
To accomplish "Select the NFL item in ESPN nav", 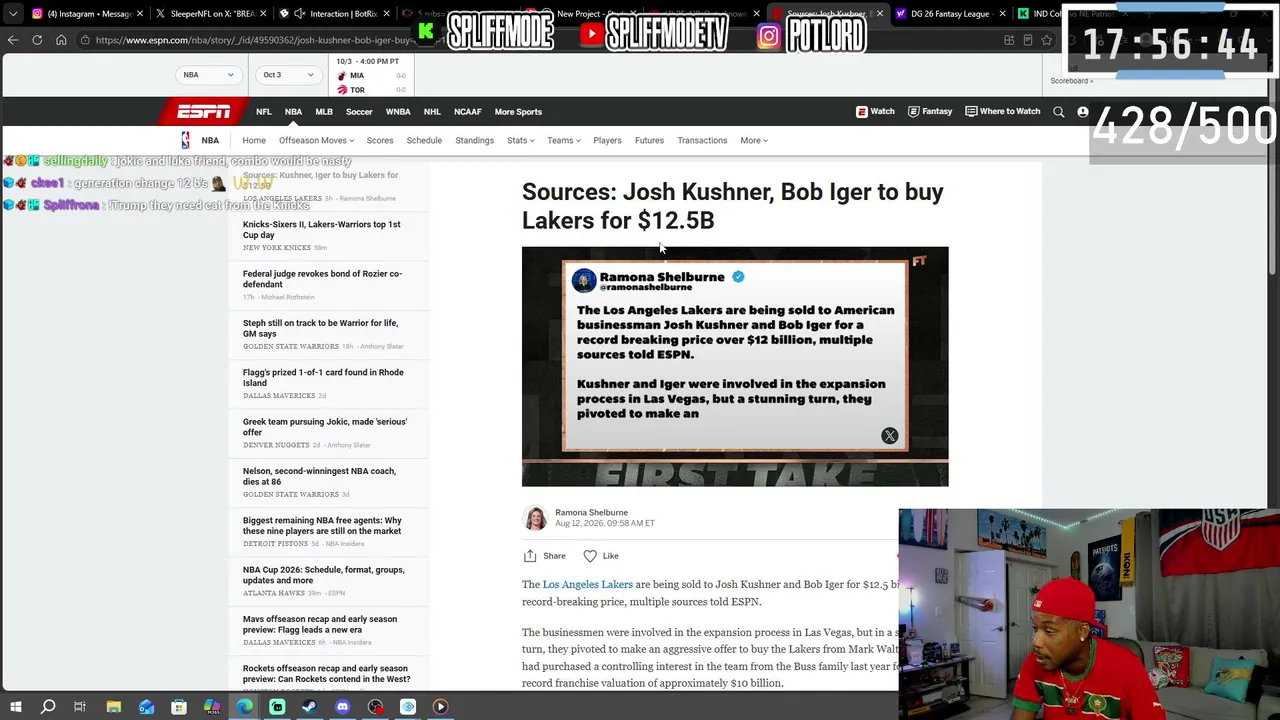I will 263,112.
